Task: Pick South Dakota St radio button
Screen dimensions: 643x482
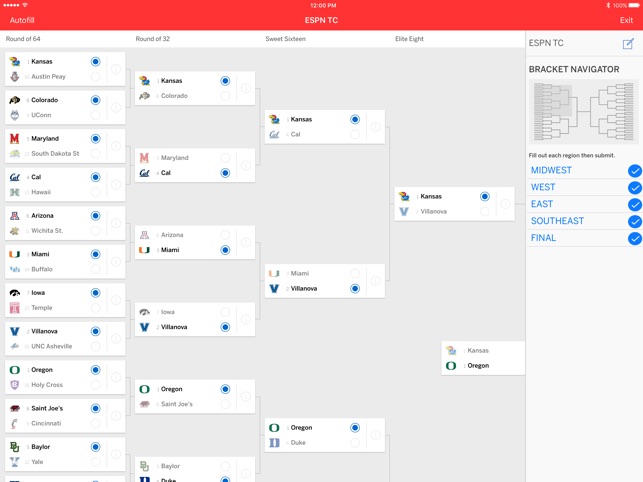Action: 96,154
